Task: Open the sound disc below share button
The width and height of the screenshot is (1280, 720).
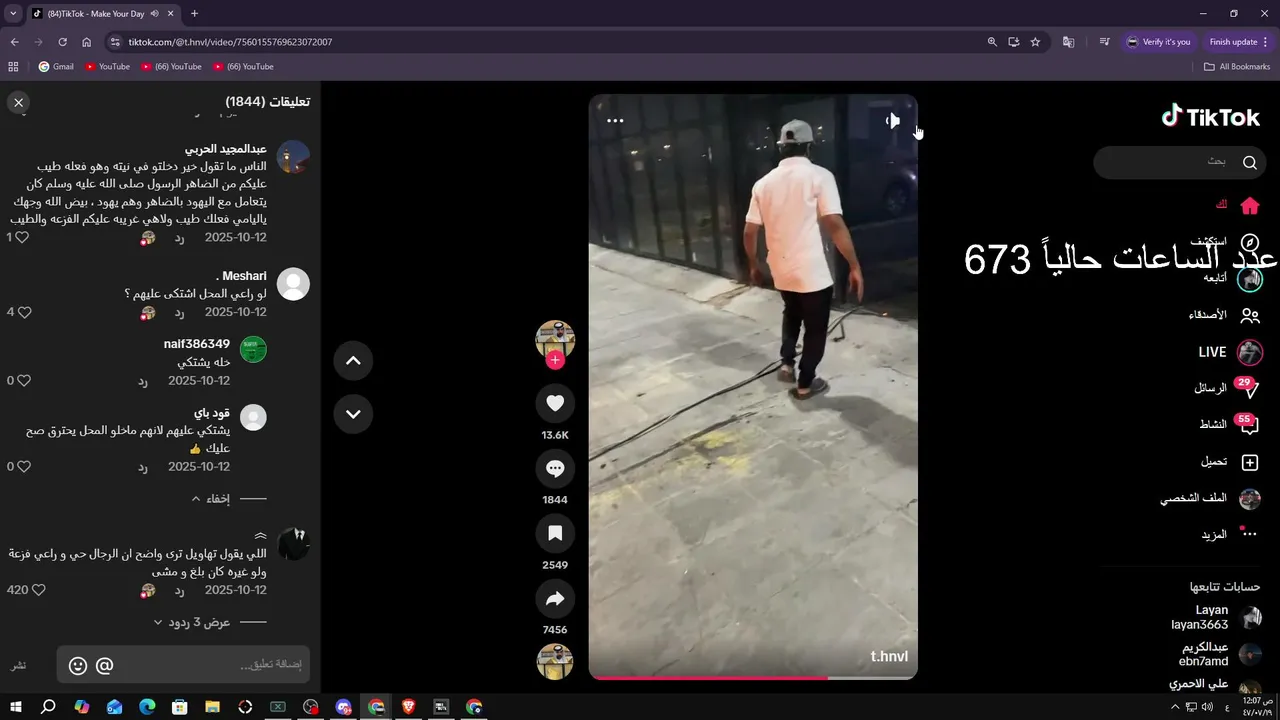Action: tap(555, 662)
